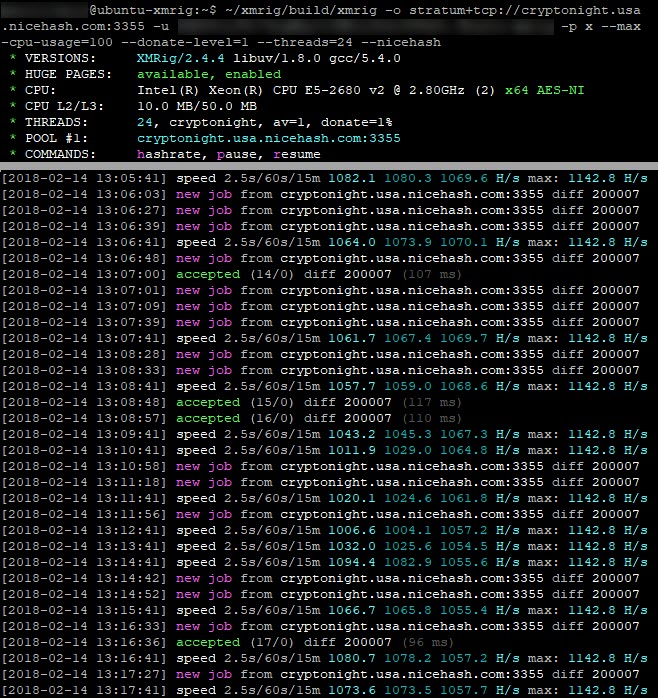Click 'new job' in the 13:16:33 line
Image resolution: width=658 pixels, height=698 pixels.
click(x=204, y=627)
